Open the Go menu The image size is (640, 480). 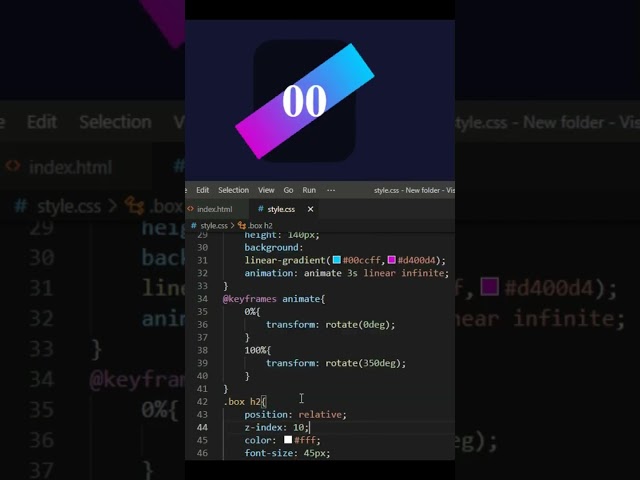288,190
